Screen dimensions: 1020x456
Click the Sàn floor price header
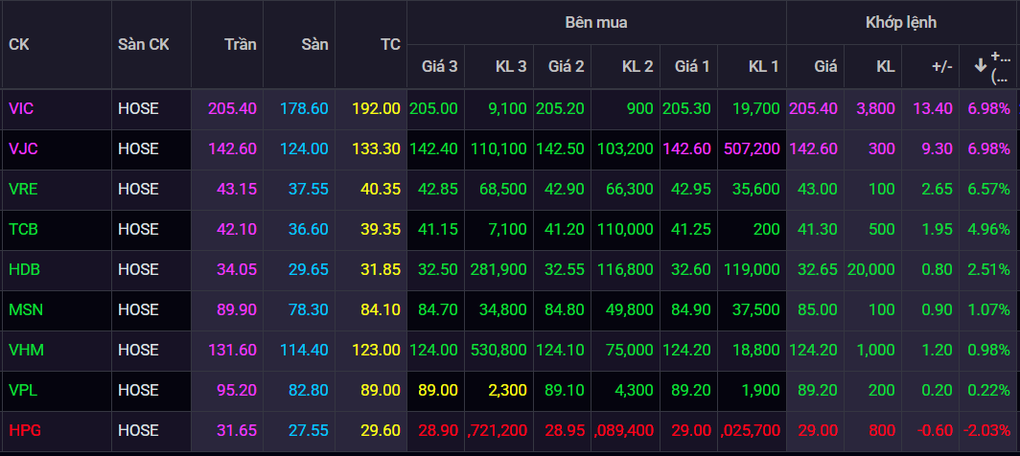314,44
